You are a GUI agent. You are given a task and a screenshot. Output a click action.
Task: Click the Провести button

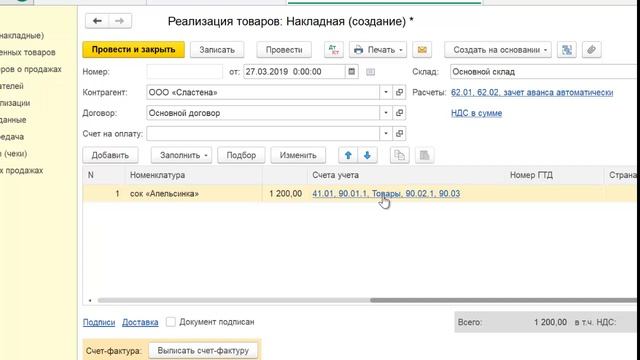click(284, 50)
